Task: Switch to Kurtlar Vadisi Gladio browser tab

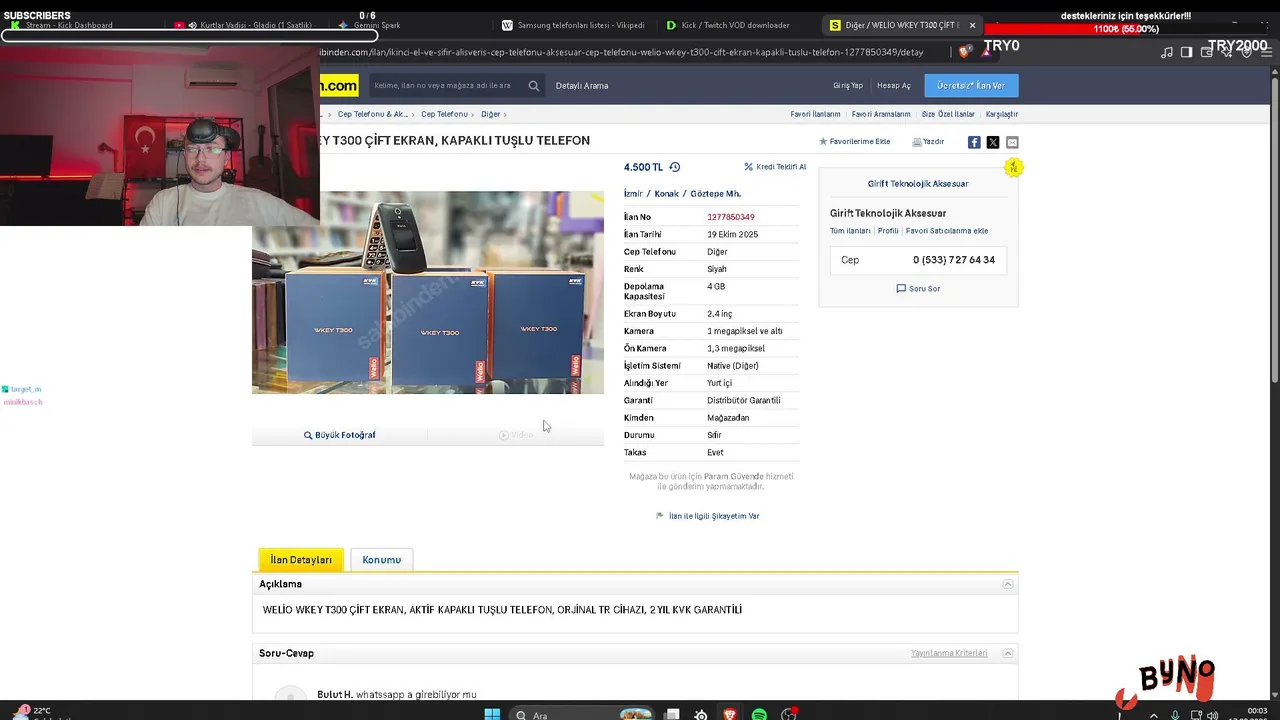Action: point(248,25)
